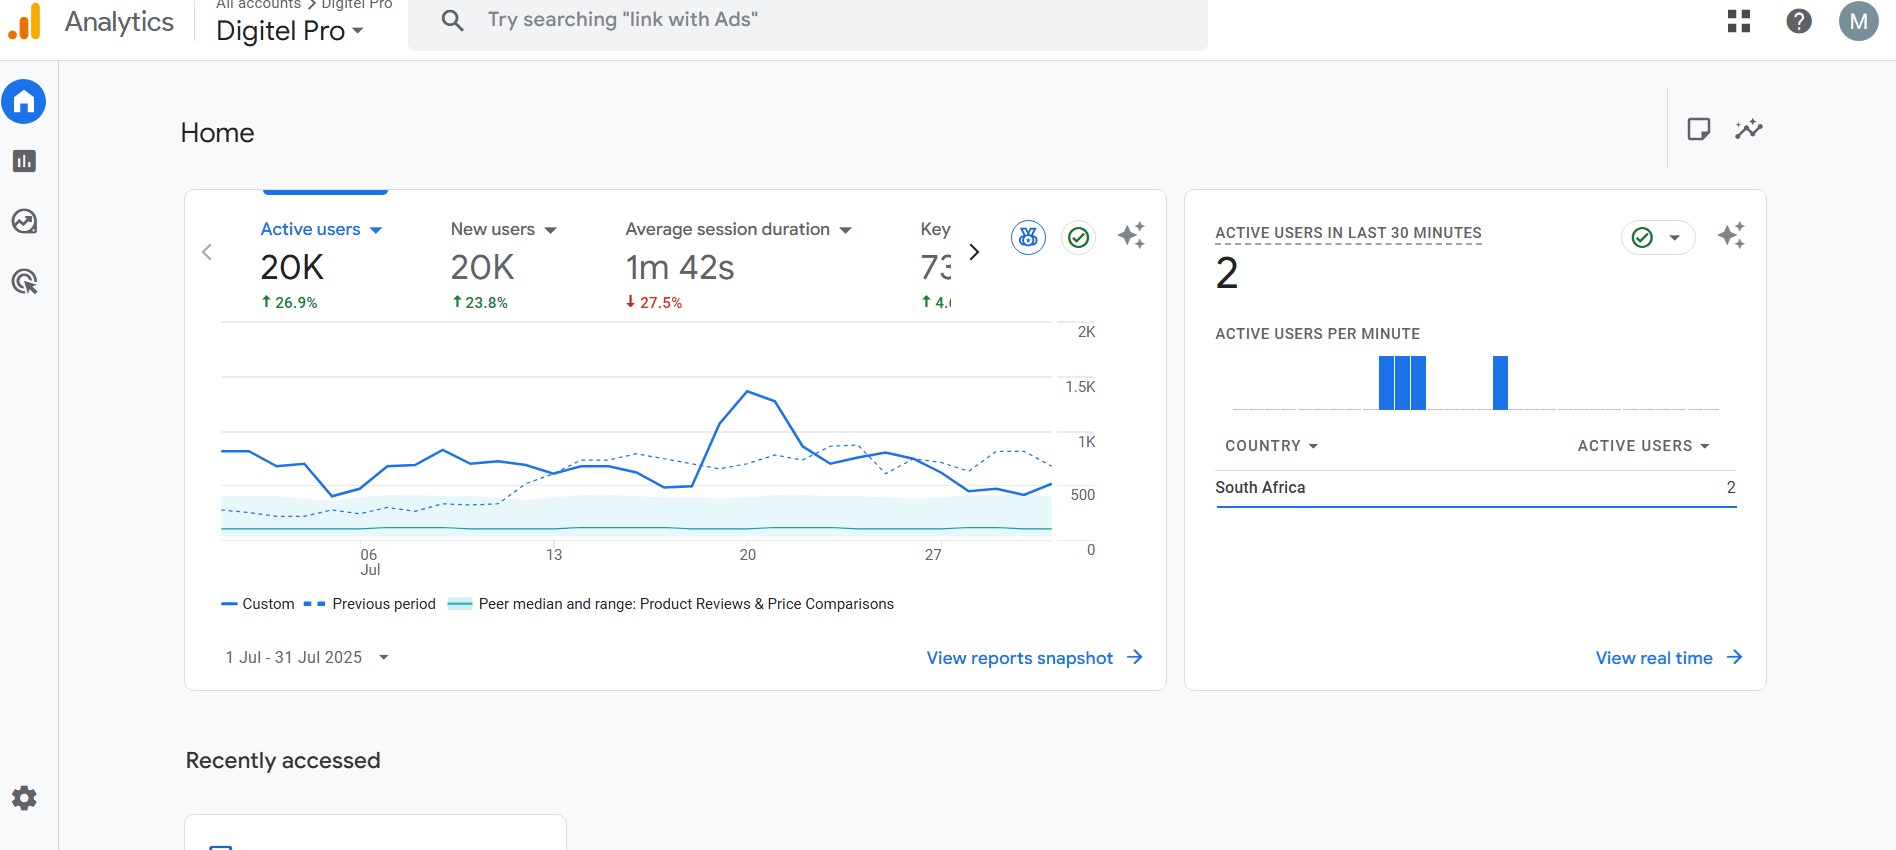
Task: Select the Average session duration metric tab
Action: tap(727, 230)
